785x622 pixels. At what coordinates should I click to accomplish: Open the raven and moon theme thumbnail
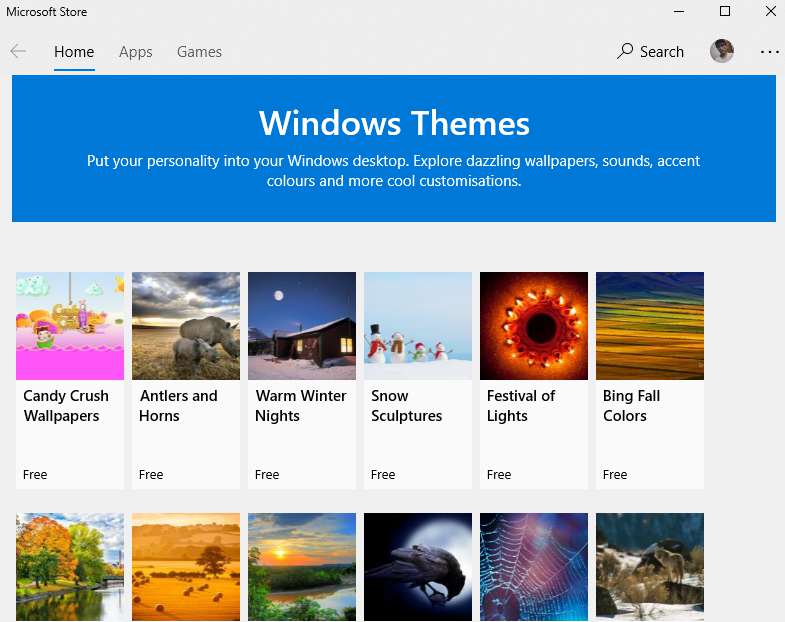[418, 567]
